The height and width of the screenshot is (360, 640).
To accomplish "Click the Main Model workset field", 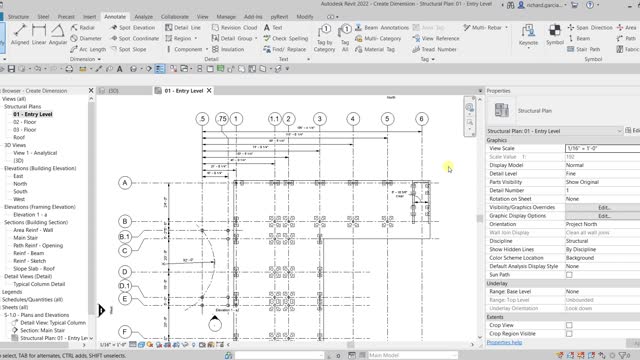I will pyautogui.click(x=412, y=356).
